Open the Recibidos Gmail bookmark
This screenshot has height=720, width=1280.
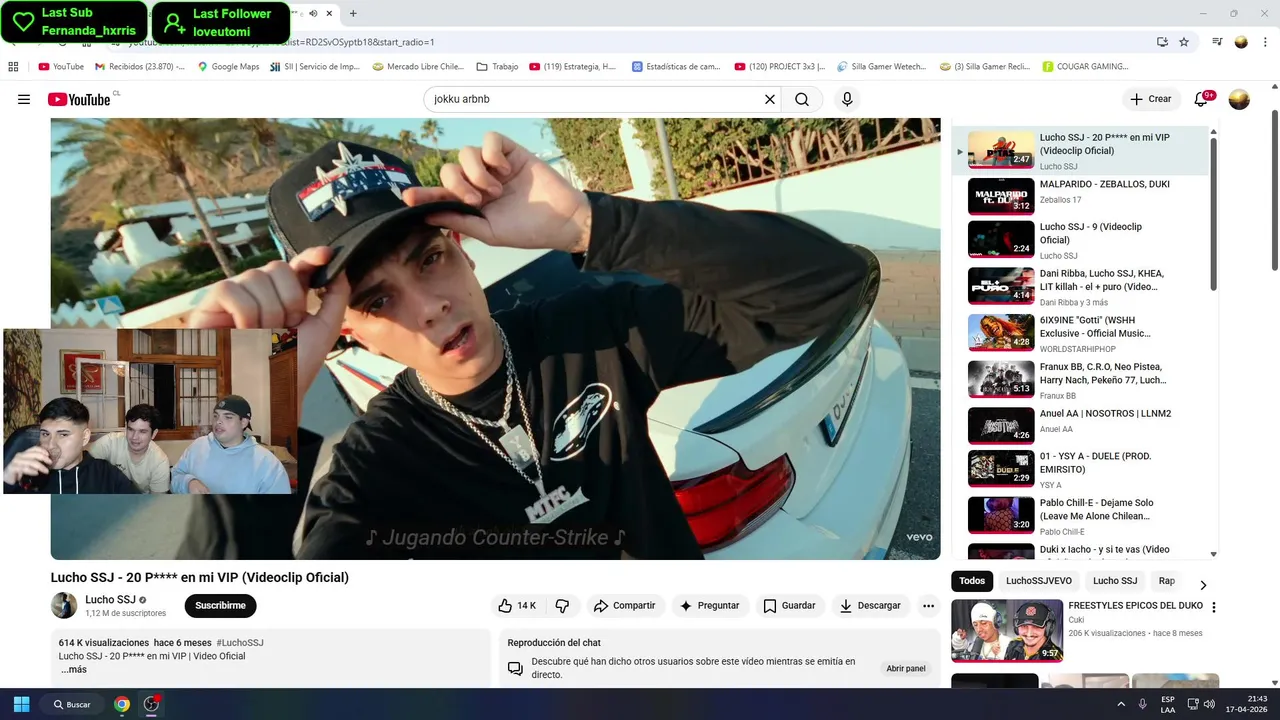[x=140, y=67]
